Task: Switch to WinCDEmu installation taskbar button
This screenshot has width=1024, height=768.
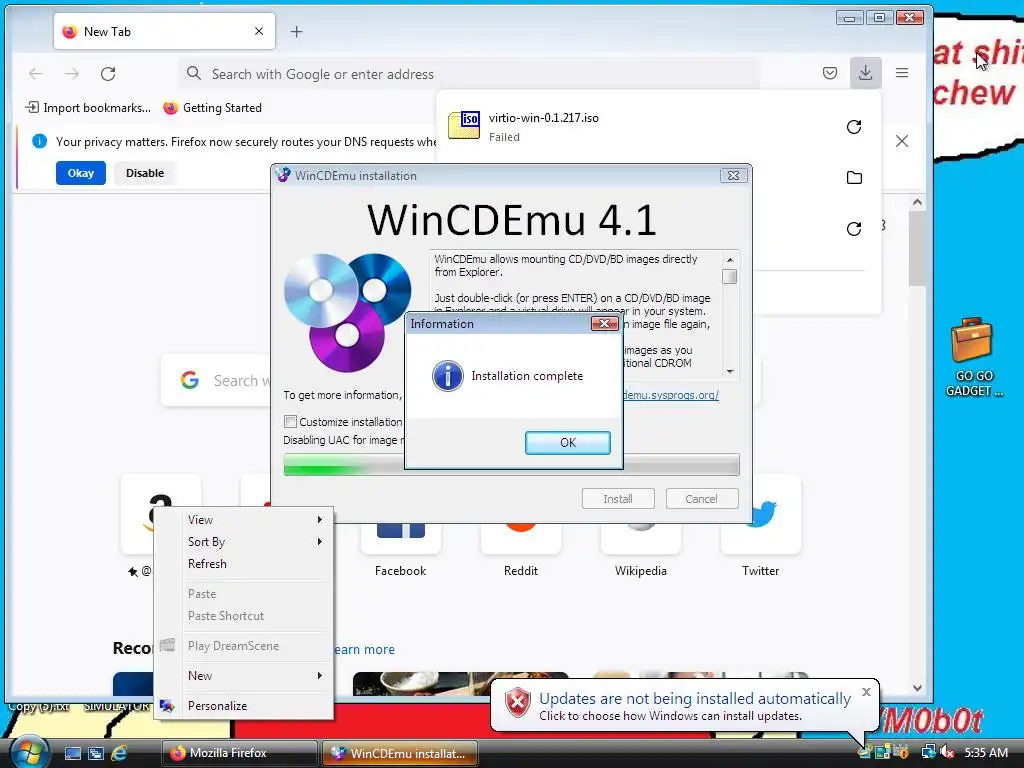Action: coord(400,753)
